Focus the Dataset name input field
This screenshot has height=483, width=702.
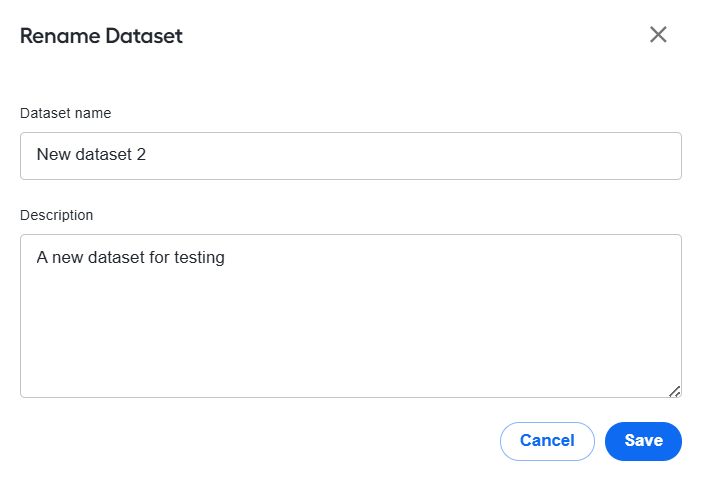coord(351,156)
